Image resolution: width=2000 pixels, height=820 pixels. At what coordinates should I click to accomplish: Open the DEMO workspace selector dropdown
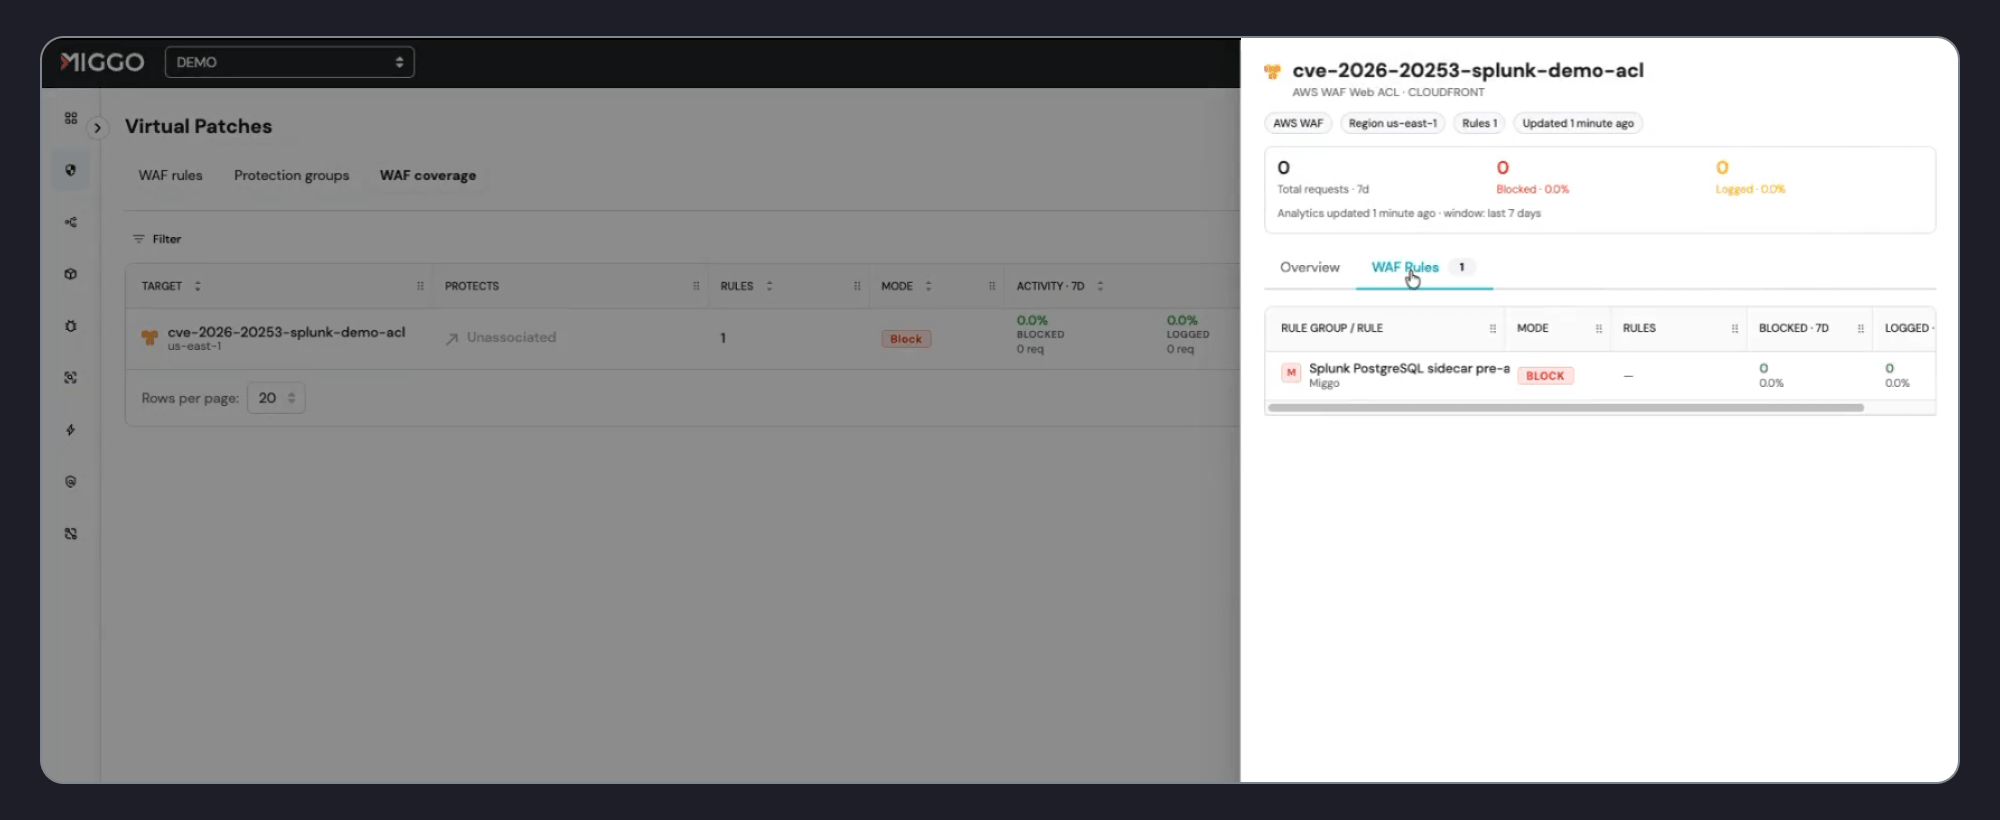click(289, 62)
